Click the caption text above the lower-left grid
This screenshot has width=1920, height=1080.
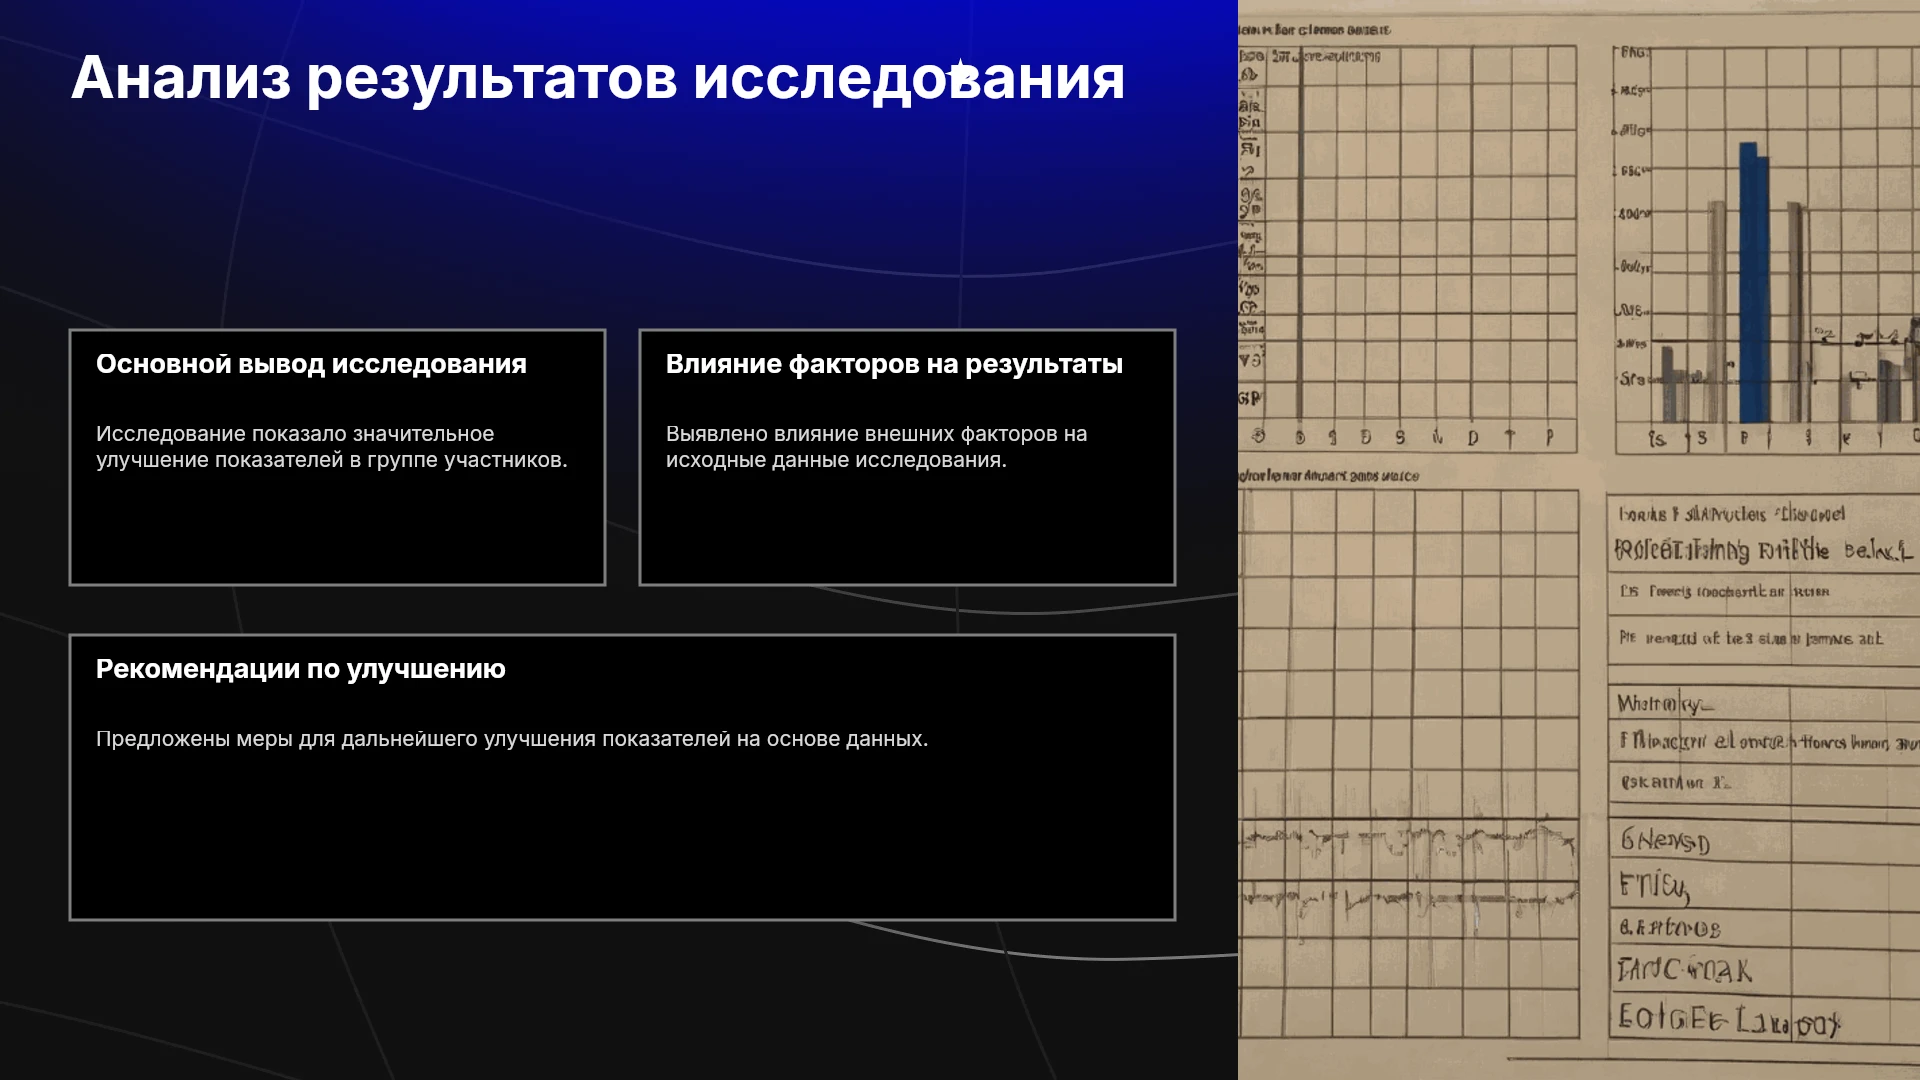click(x=1329, y=476)
